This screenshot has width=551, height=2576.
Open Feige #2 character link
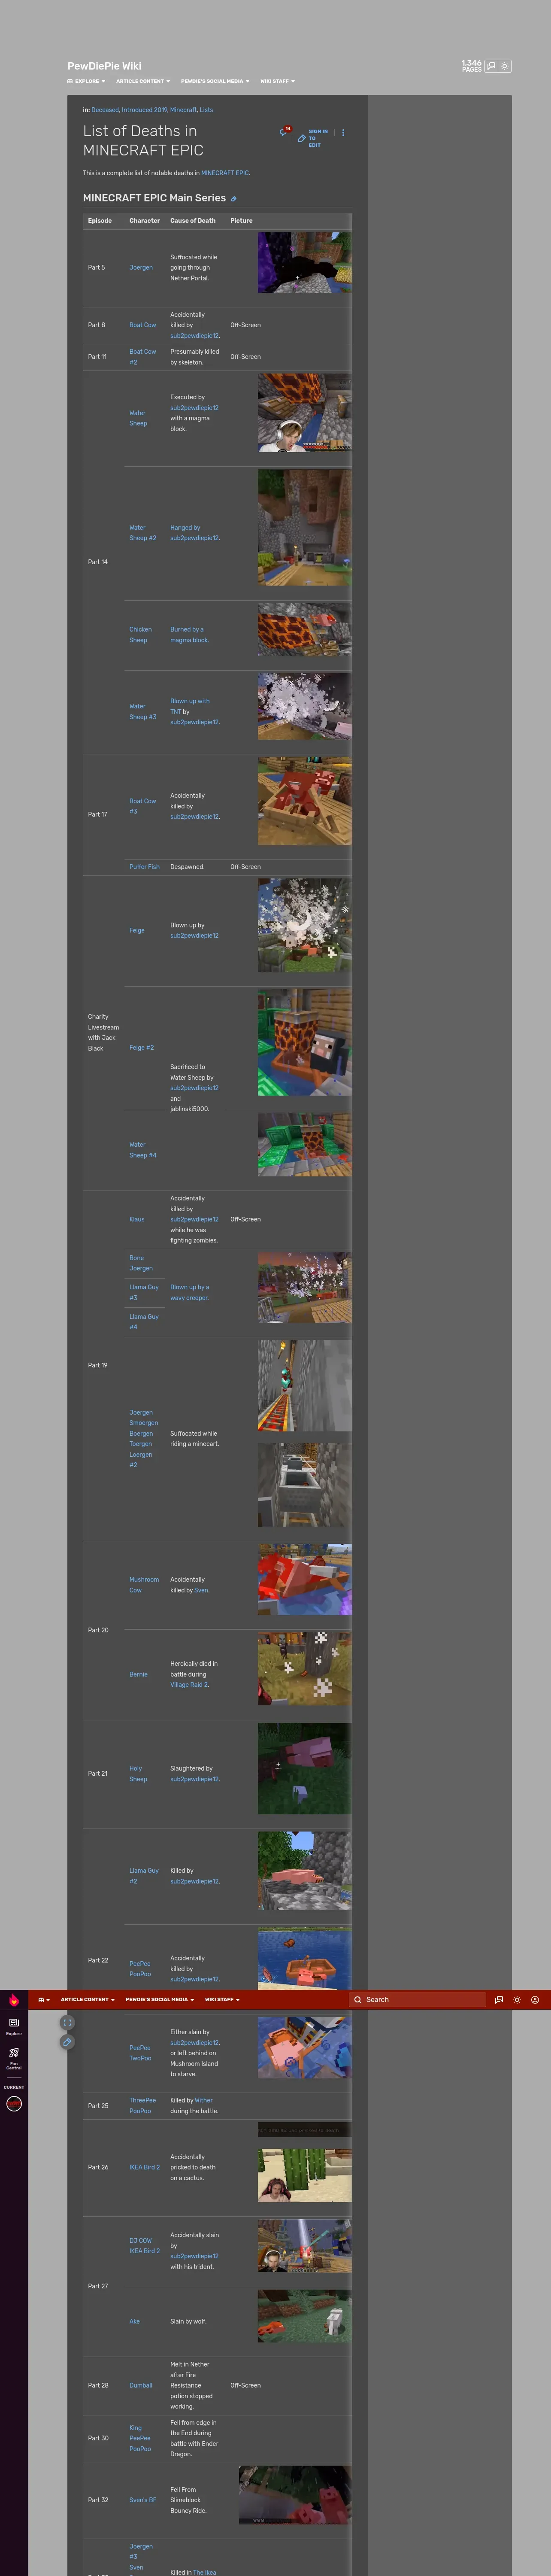141,1048
